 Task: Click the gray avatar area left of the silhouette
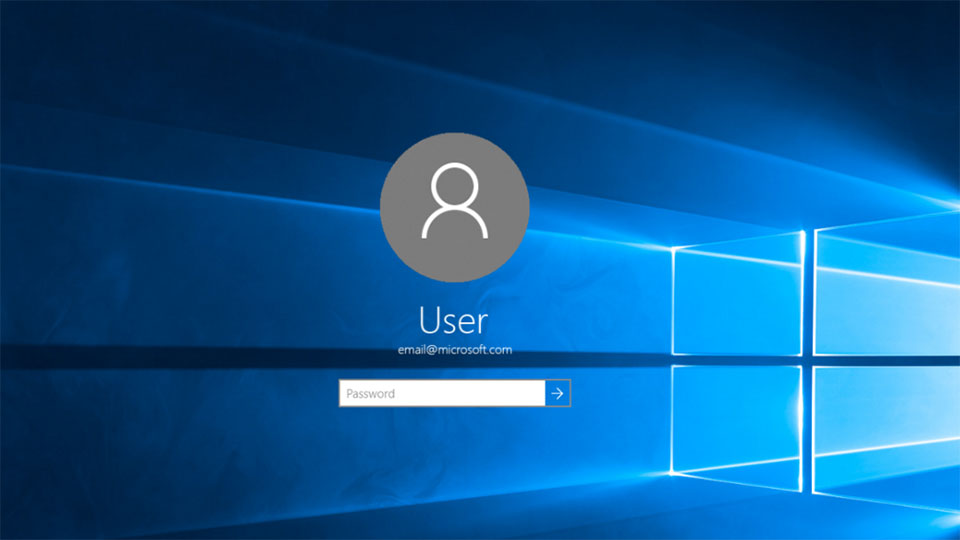[401, 208]
